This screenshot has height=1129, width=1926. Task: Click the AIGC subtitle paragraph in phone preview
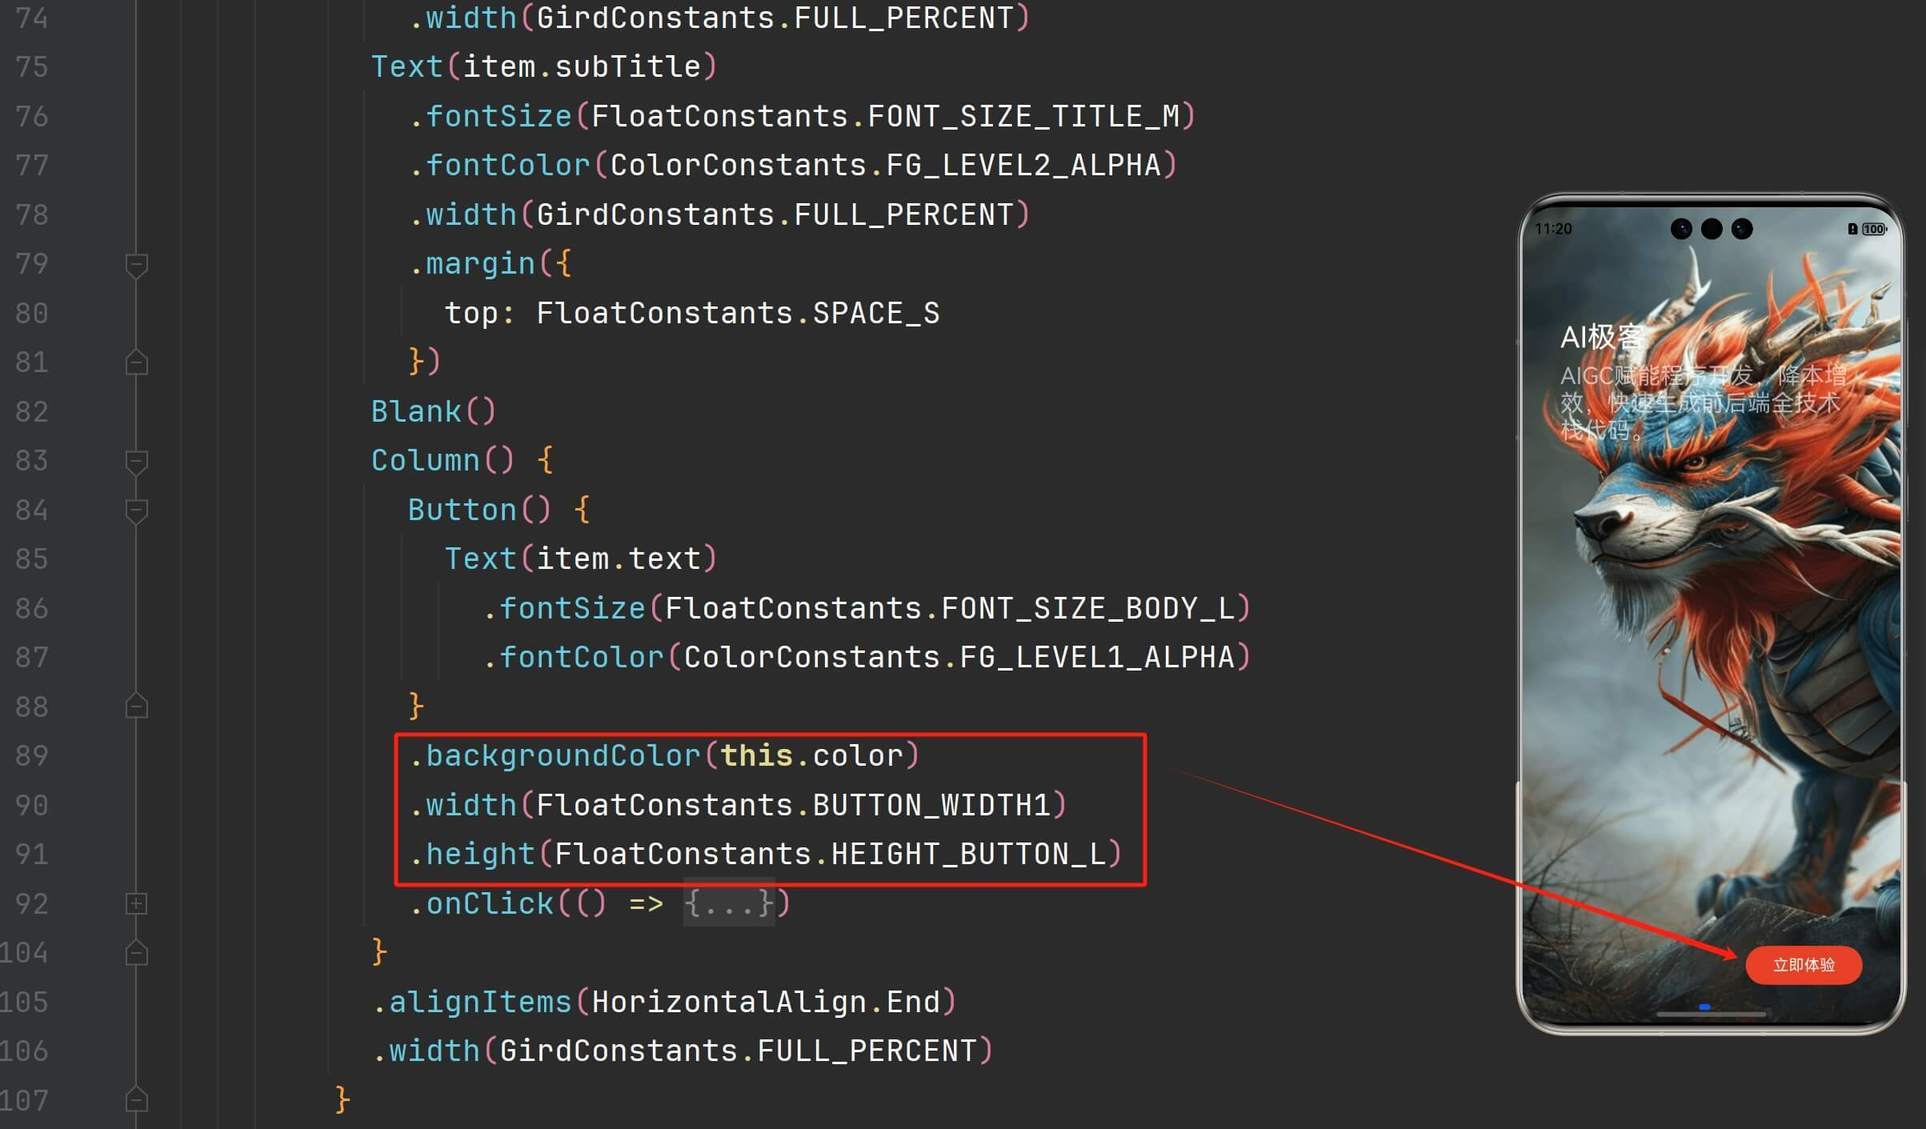click(x=1703, y=403)
